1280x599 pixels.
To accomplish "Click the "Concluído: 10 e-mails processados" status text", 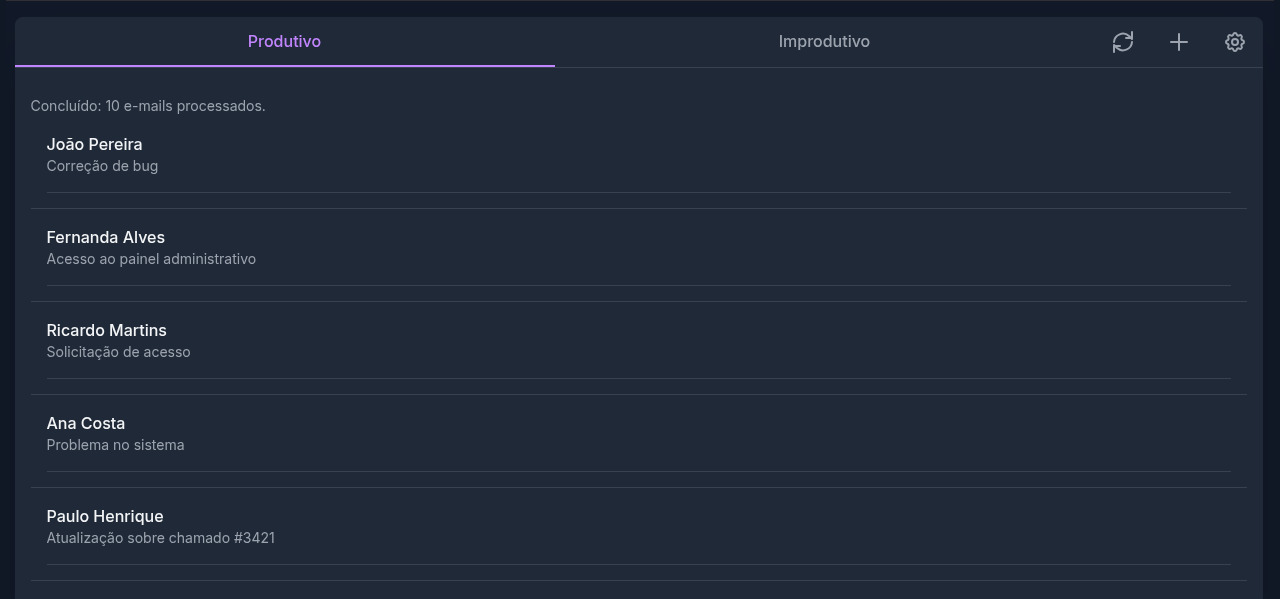I will click(x=148, y=106).
